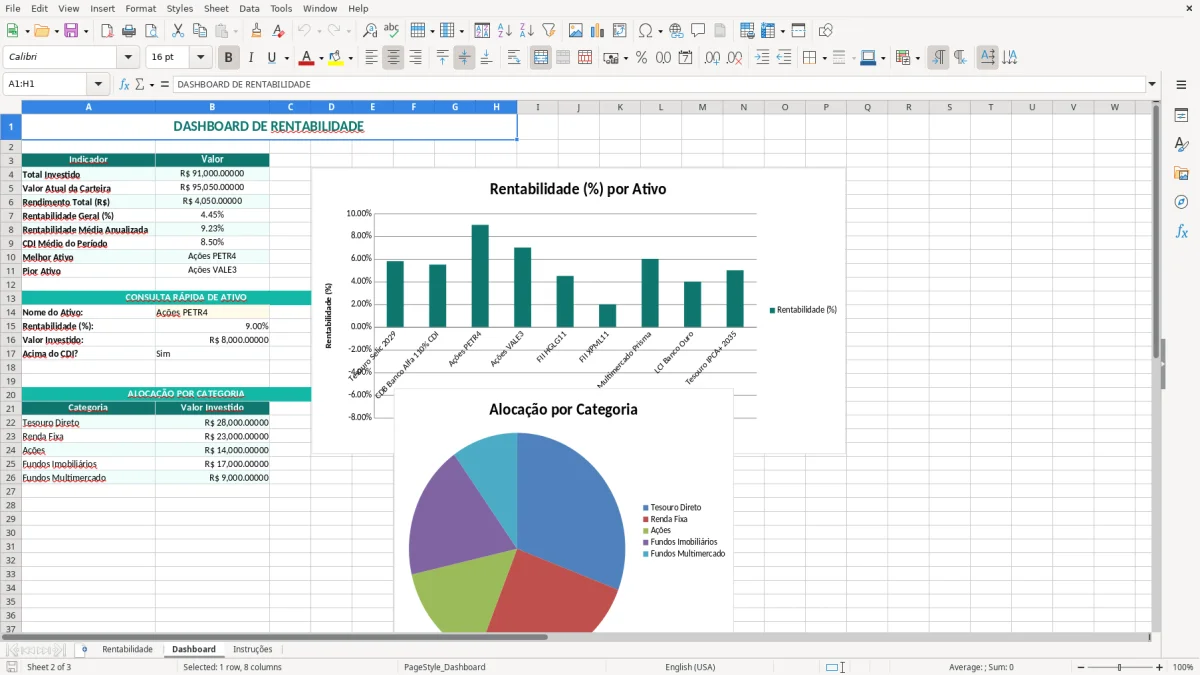Toggle Underline formatting
The image size is (1200, 675).
point(271,58)
